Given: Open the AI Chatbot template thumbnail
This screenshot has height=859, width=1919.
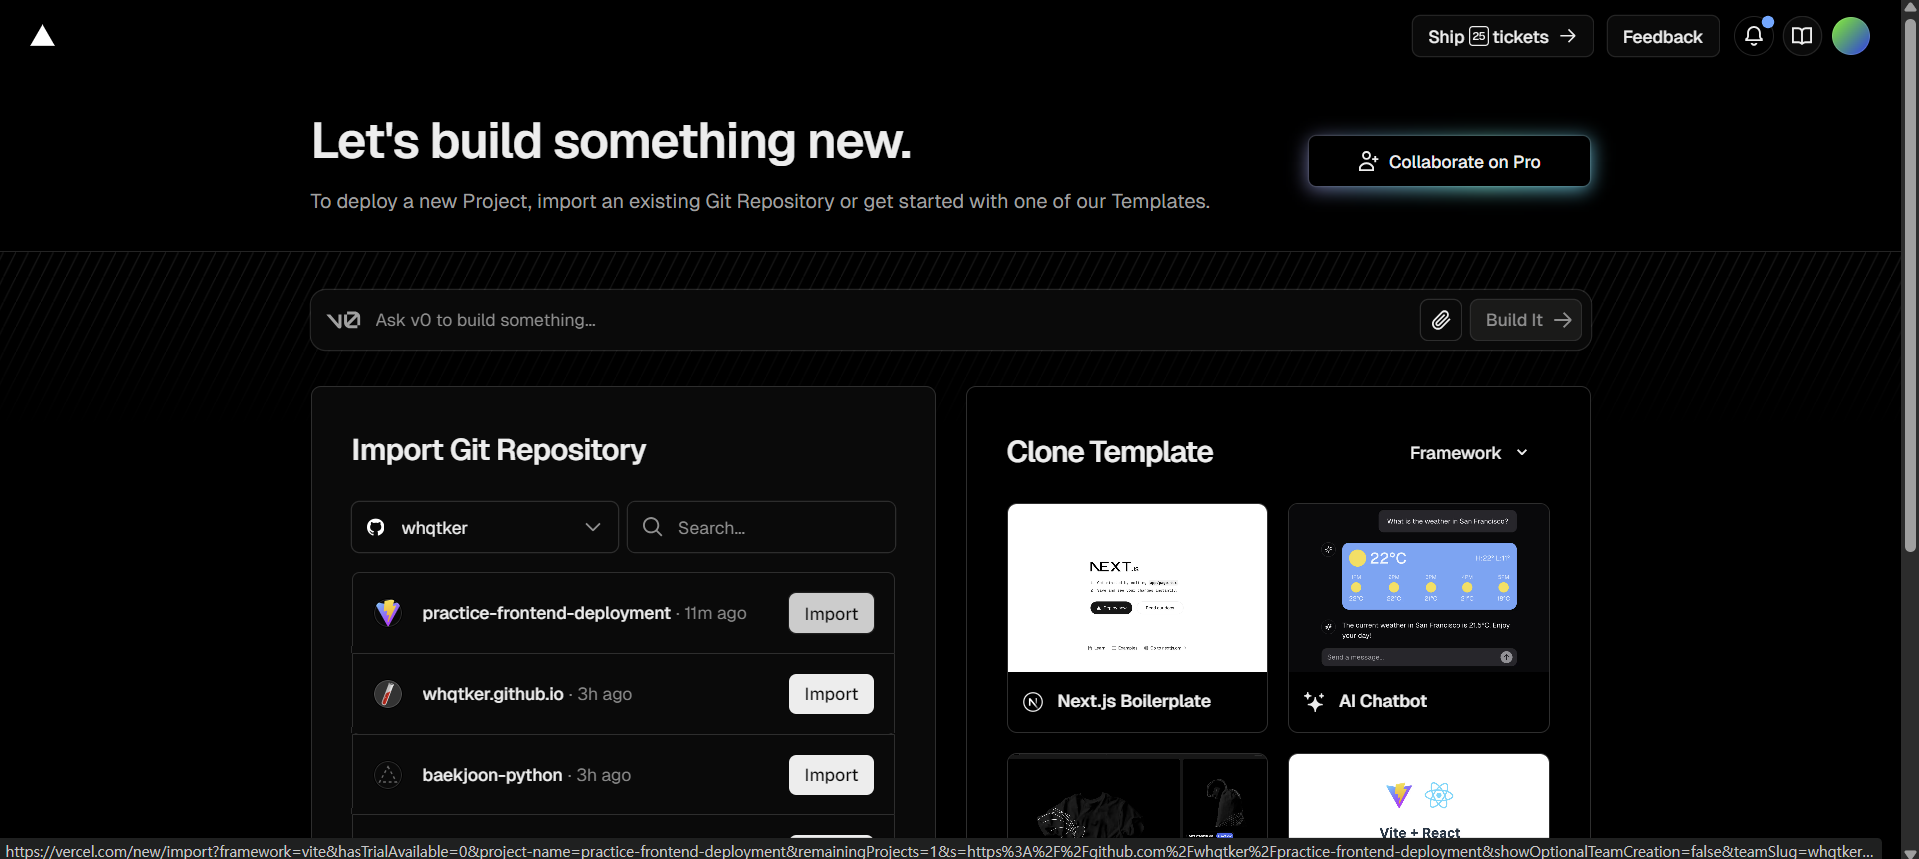Looking at the screenshot, I should pyautogui.click(x=1419, y=588).
